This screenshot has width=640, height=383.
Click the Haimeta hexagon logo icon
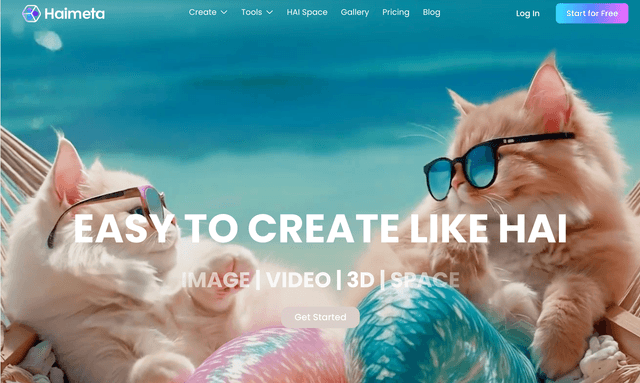[x=31, y=13]
